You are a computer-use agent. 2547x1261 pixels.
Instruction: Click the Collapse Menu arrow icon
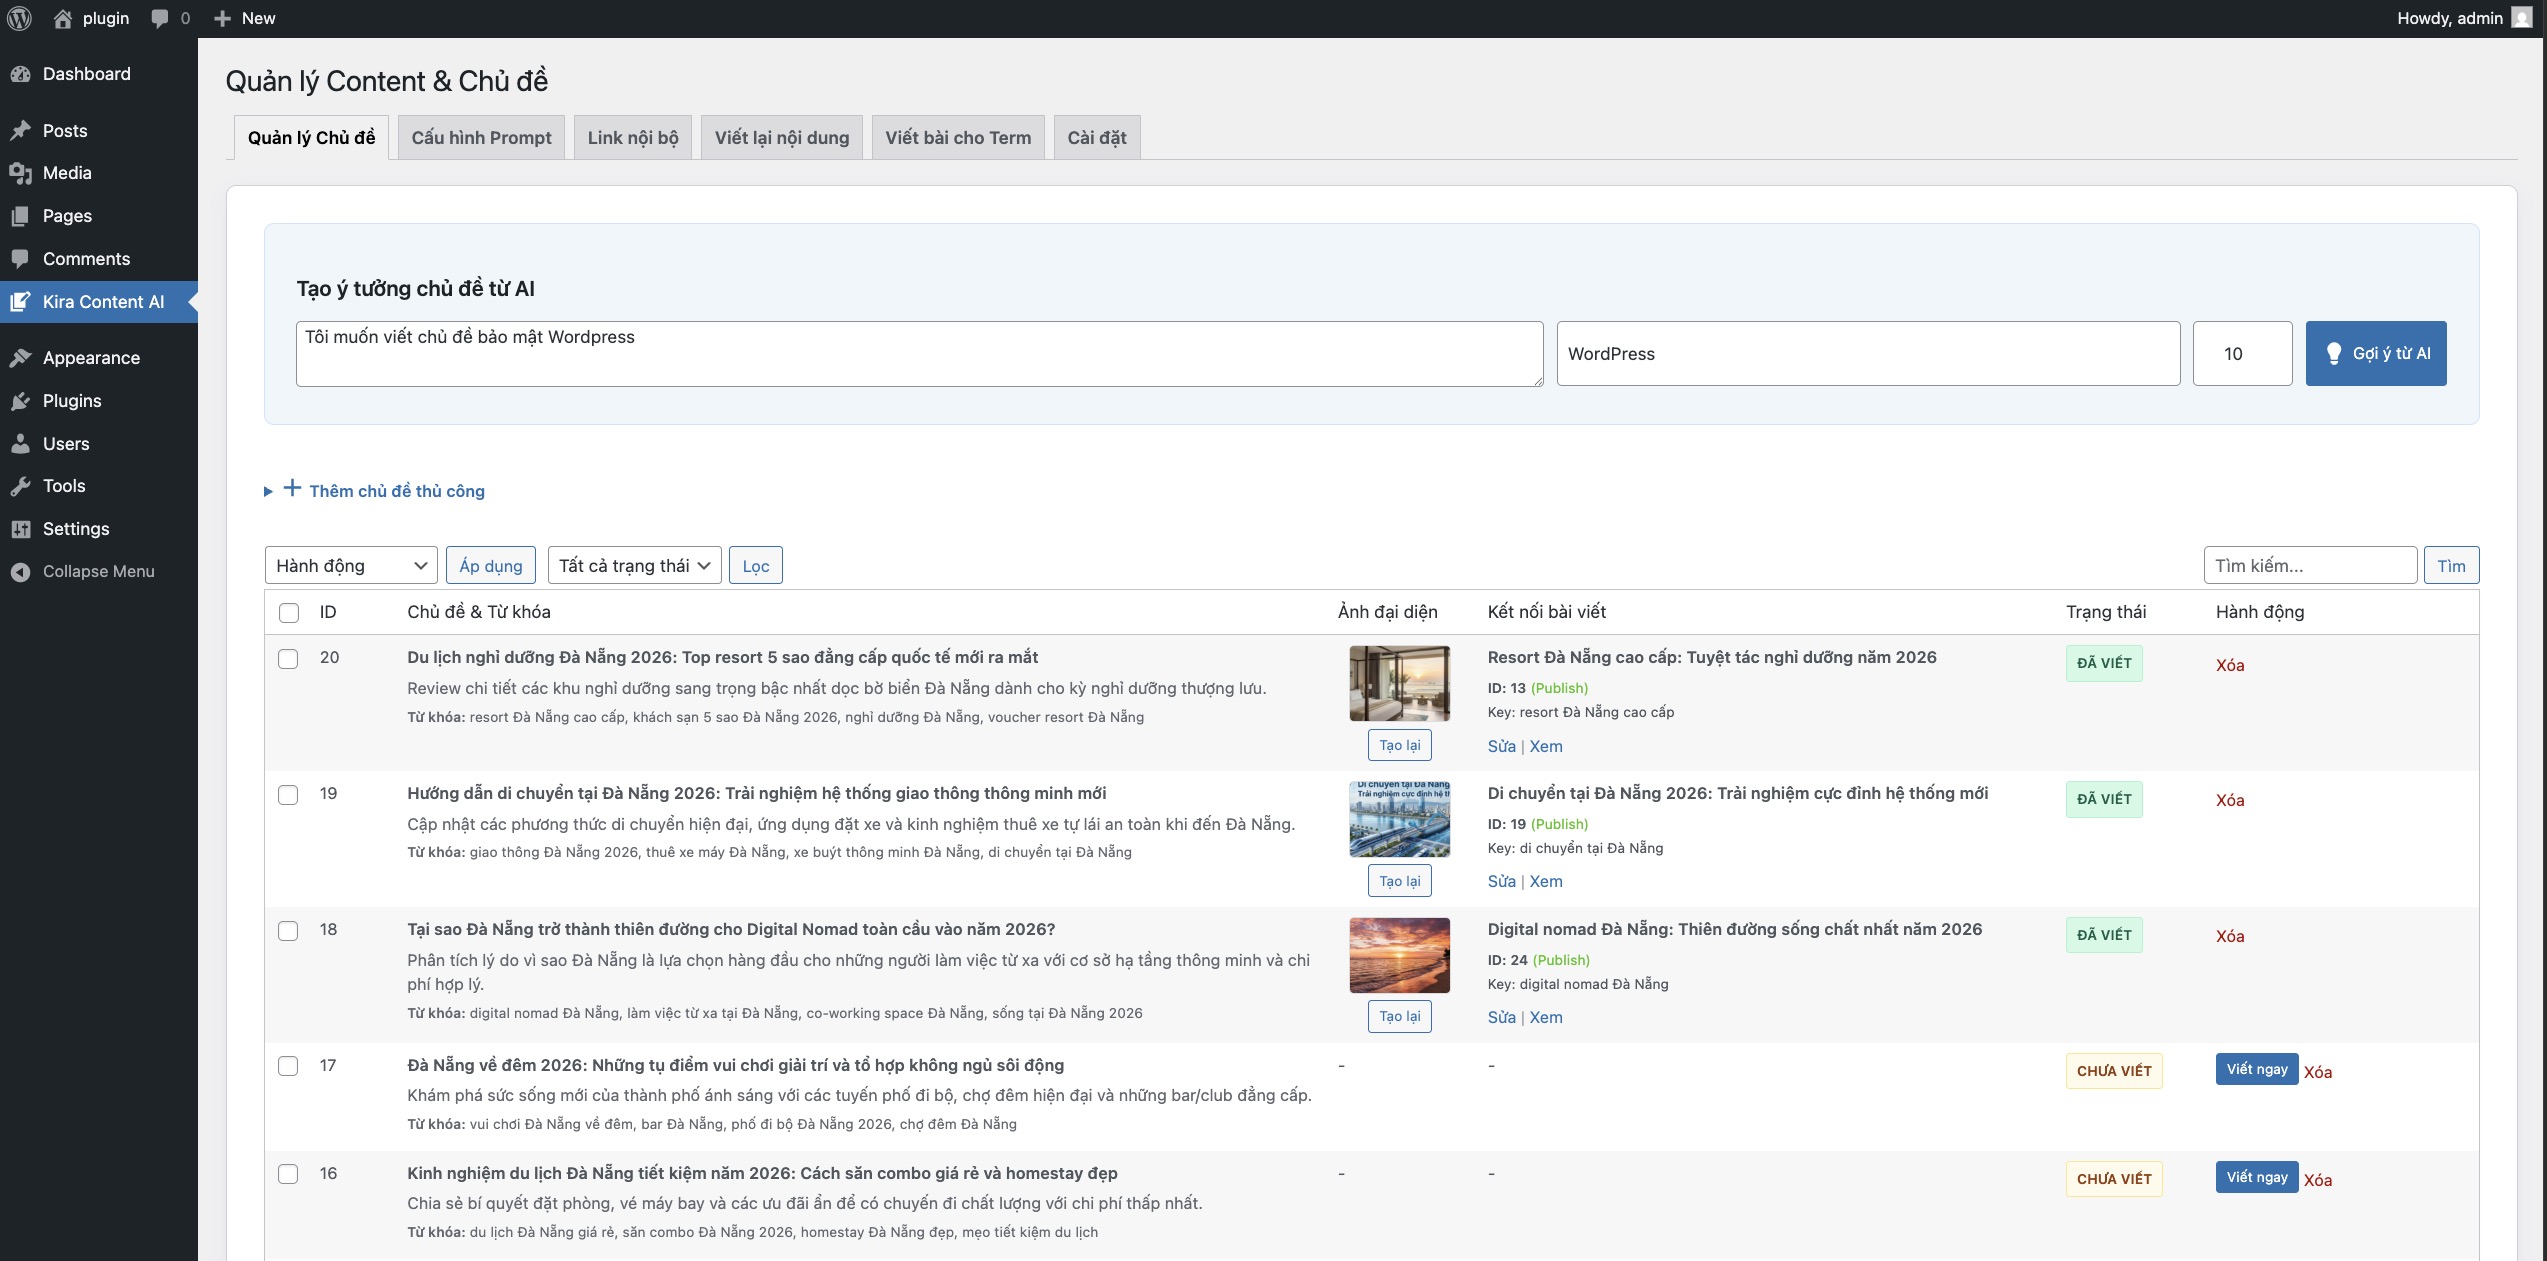(20, 572)
